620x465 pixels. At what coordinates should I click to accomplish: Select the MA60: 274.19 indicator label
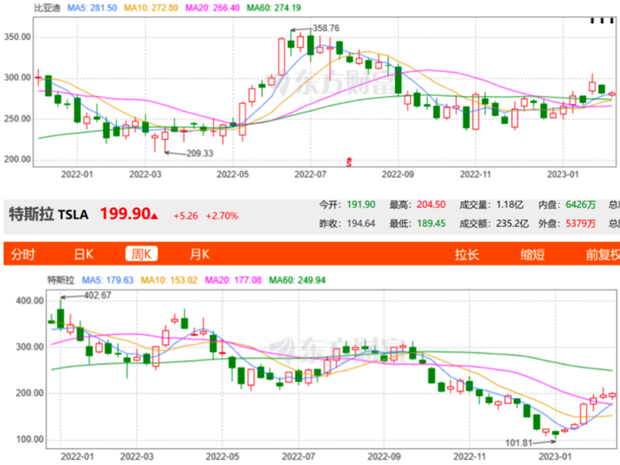tap(274, 8)
